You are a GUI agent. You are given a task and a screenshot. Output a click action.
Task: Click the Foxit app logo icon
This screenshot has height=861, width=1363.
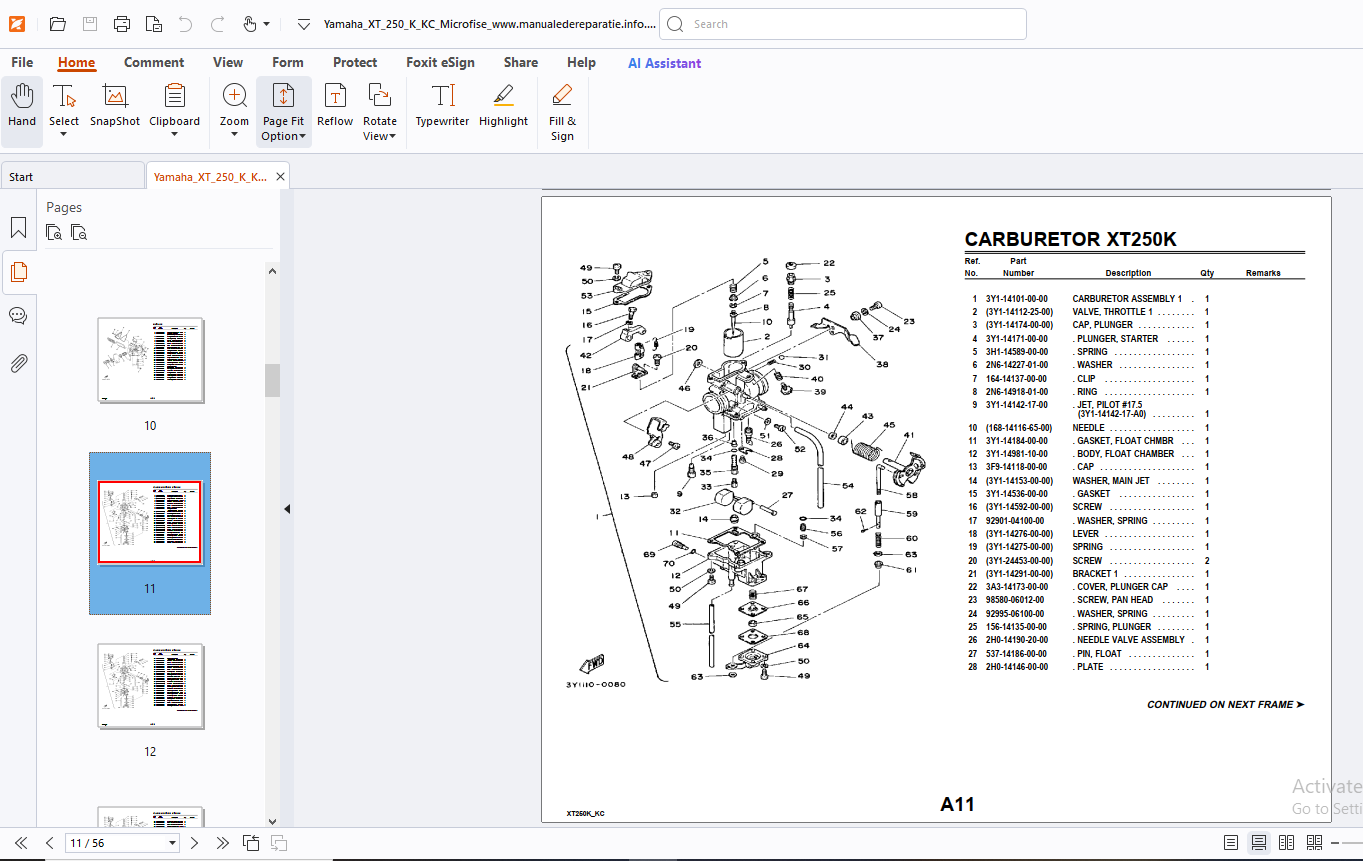17,23
